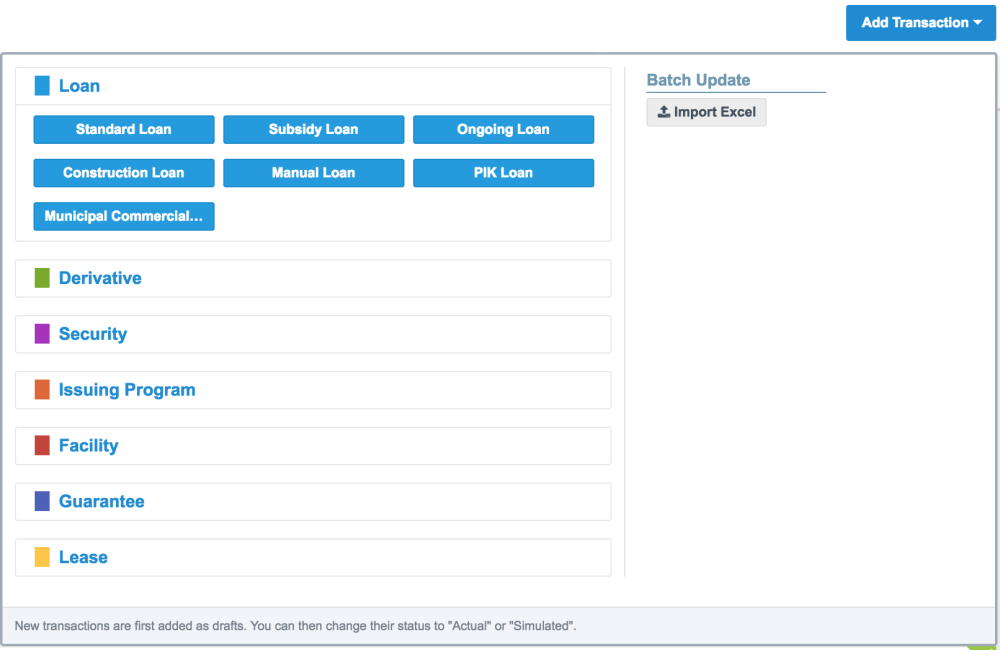
Task: Collapse the Loan section header
Action: (313, 86)
